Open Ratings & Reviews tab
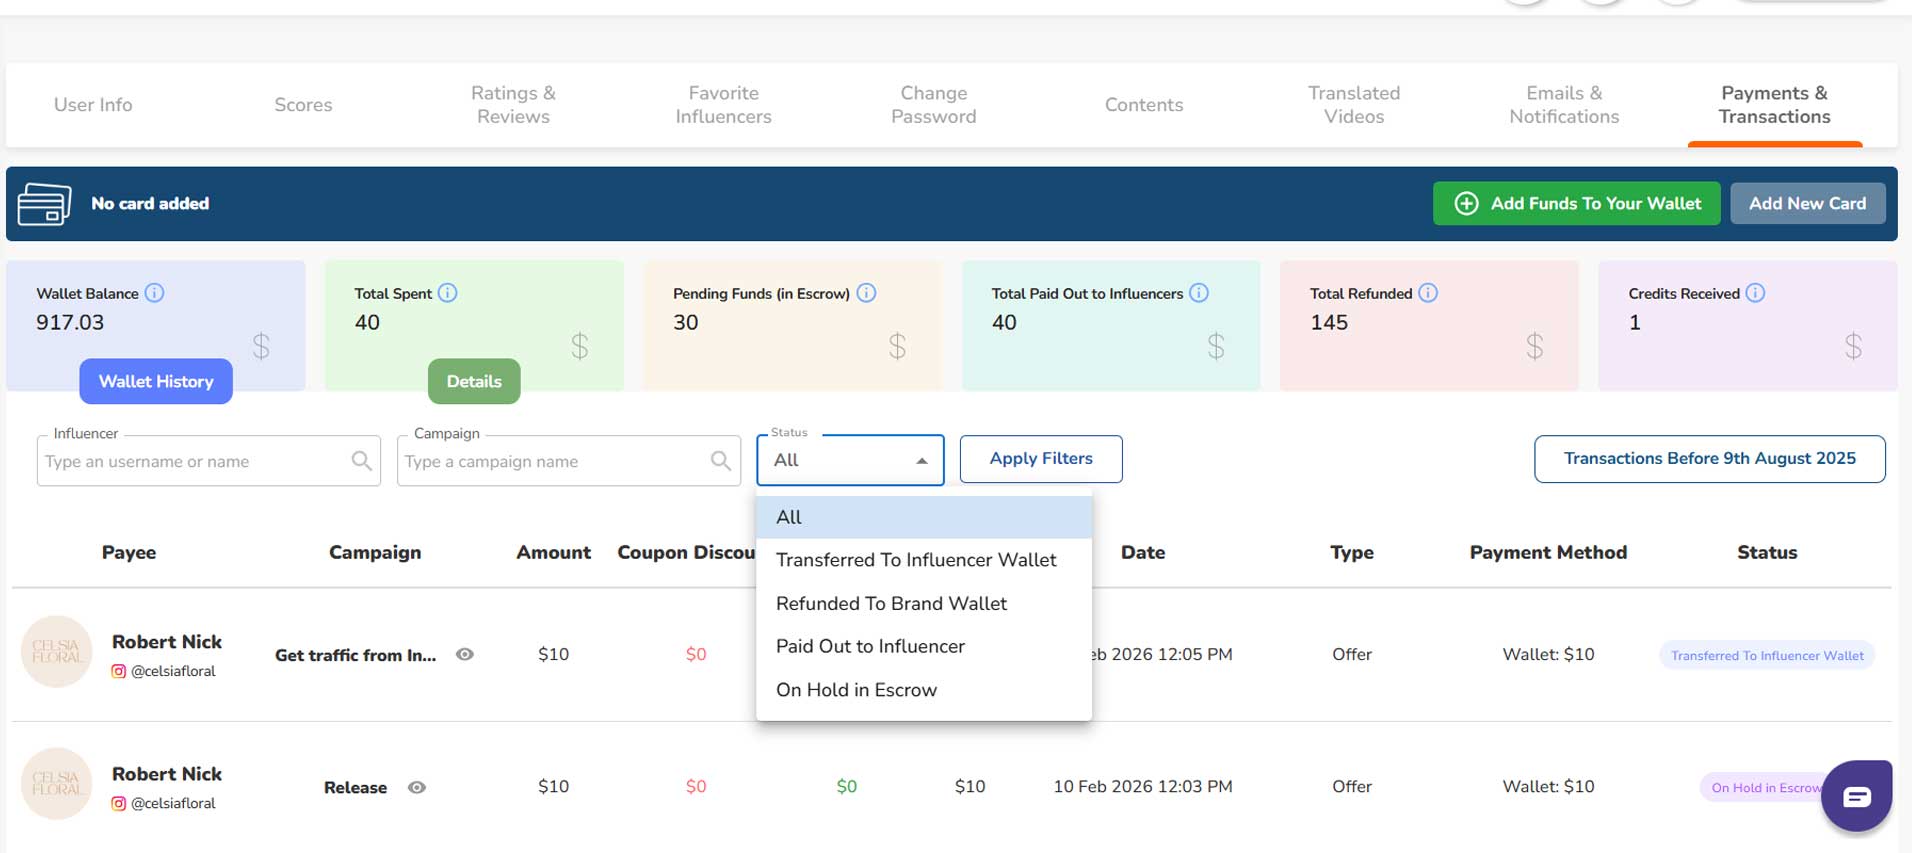Viewport: 1912px width, 853px height. 513,105
